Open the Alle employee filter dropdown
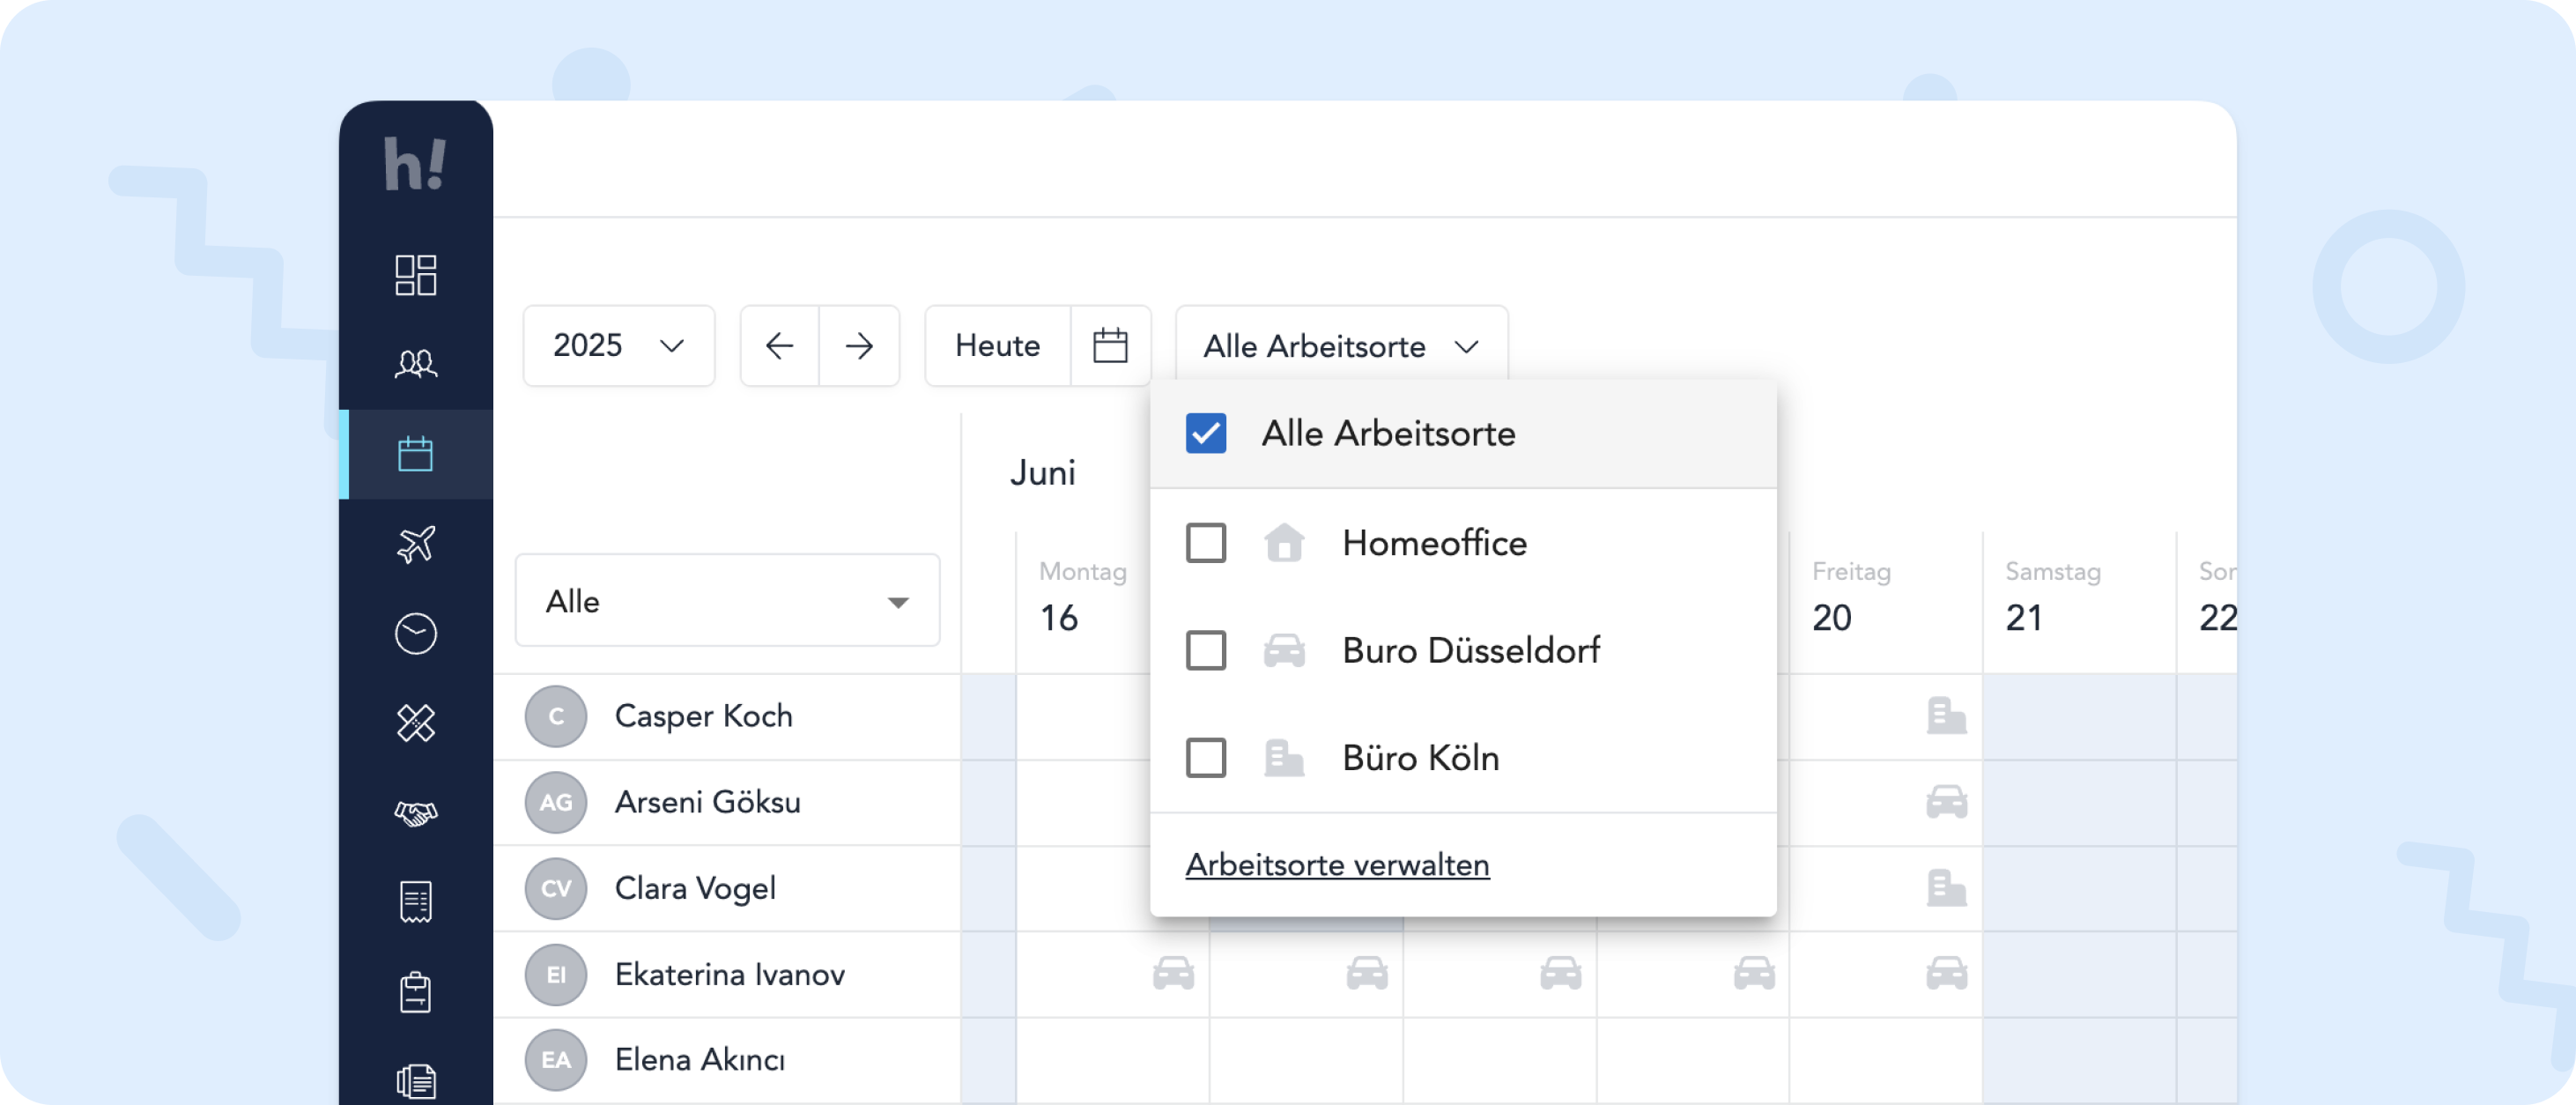Viewport: 2576px width, 1105px height. tap(727, 601)
